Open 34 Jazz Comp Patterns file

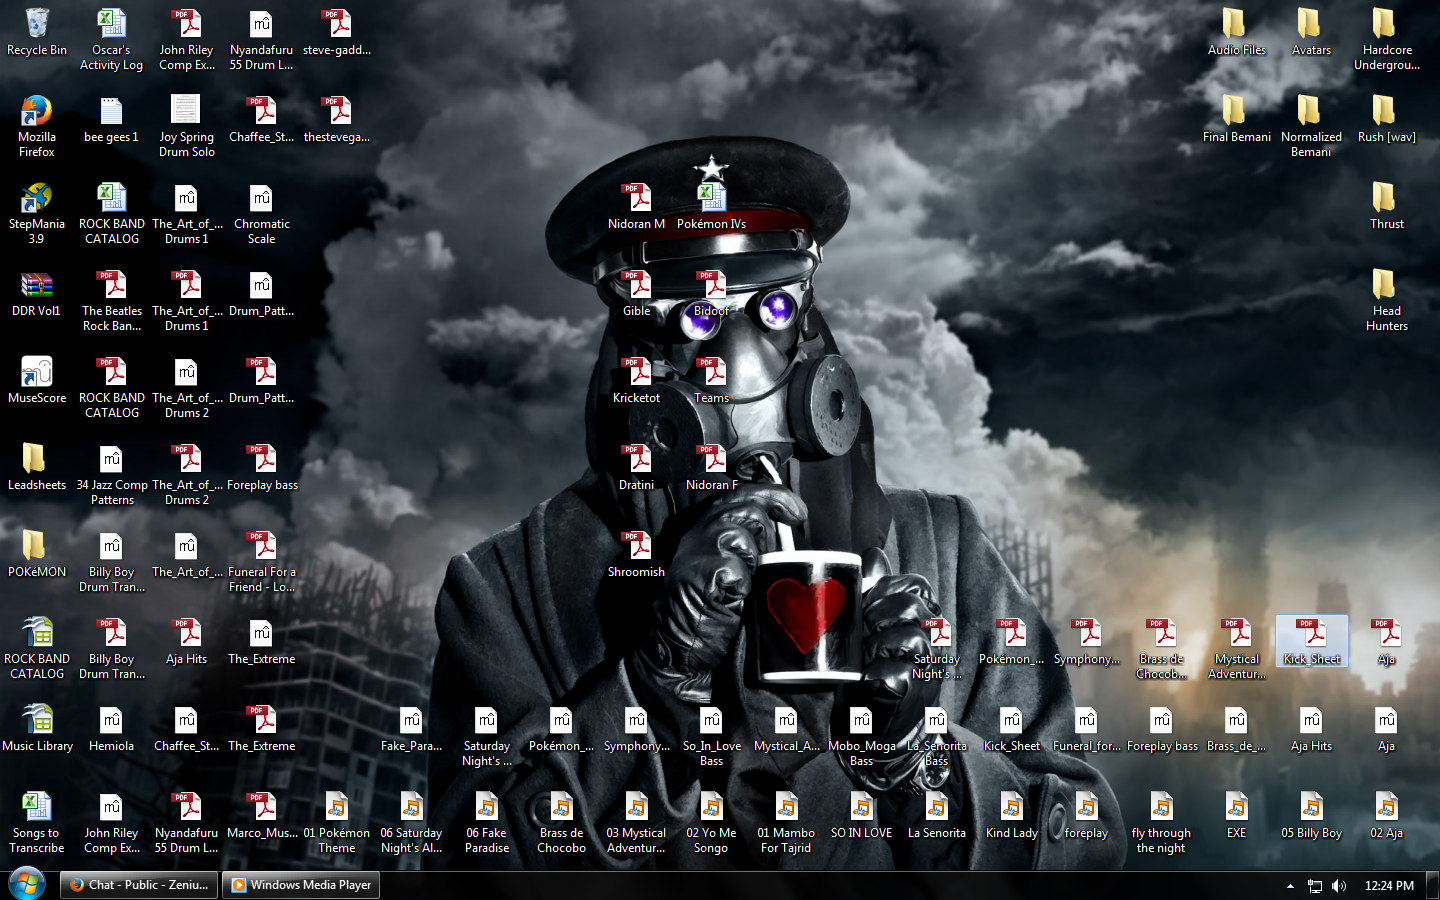[x=111, y=475]
